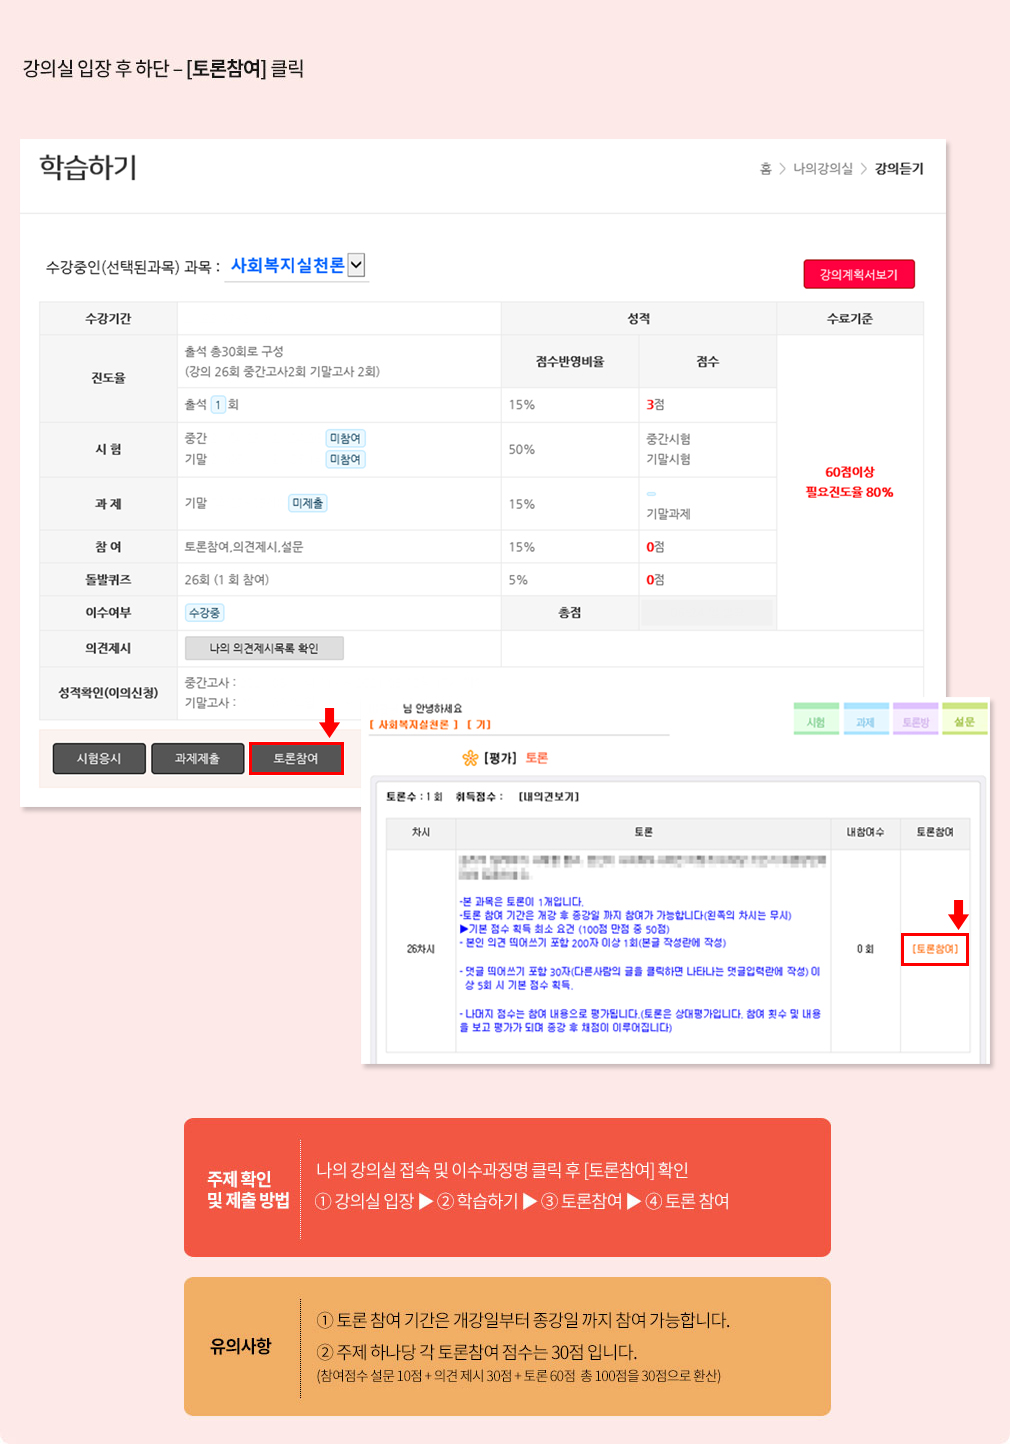Click the 수강중 status badge
The height and width of the screenshot is (1444, 1010).
(206, 612)
